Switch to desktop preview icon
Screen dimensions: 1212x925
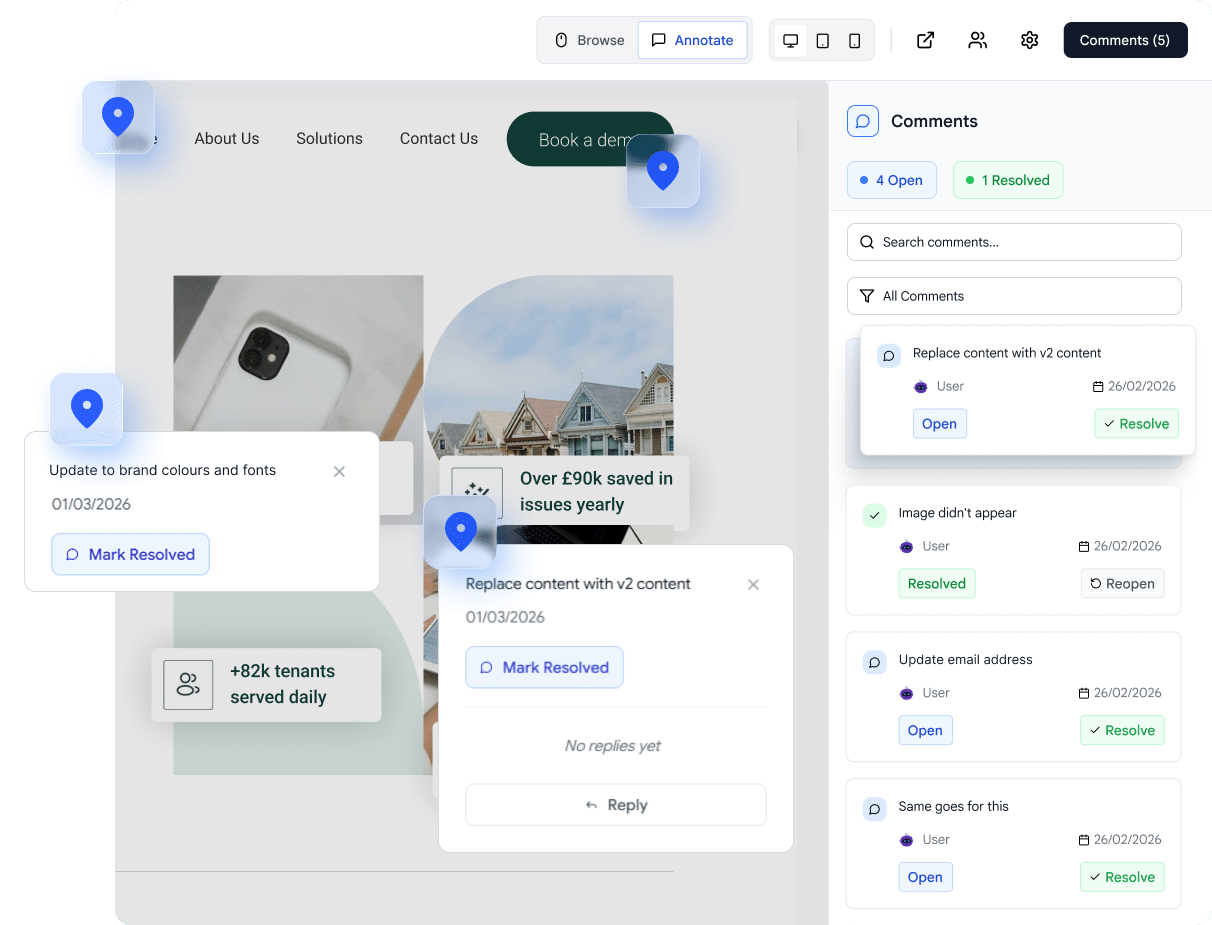(x=791, y=40)
